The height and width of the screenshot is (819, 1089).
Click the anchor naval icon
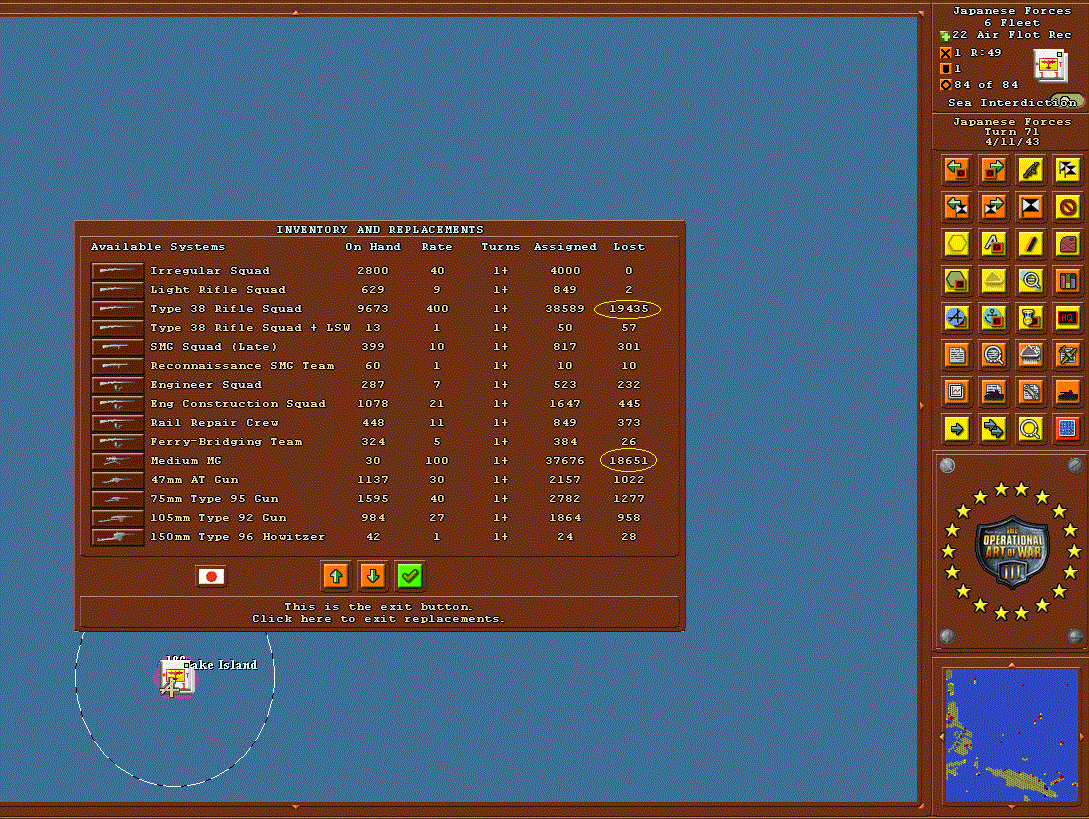point(994,318)
